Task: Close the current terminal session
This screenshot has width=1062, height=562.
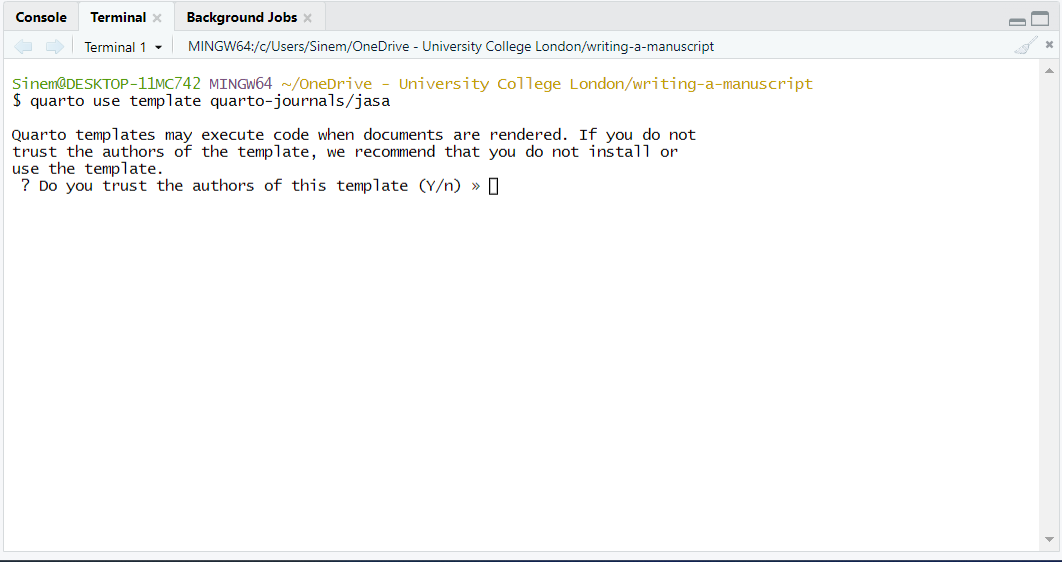Action: [1049, 45]
